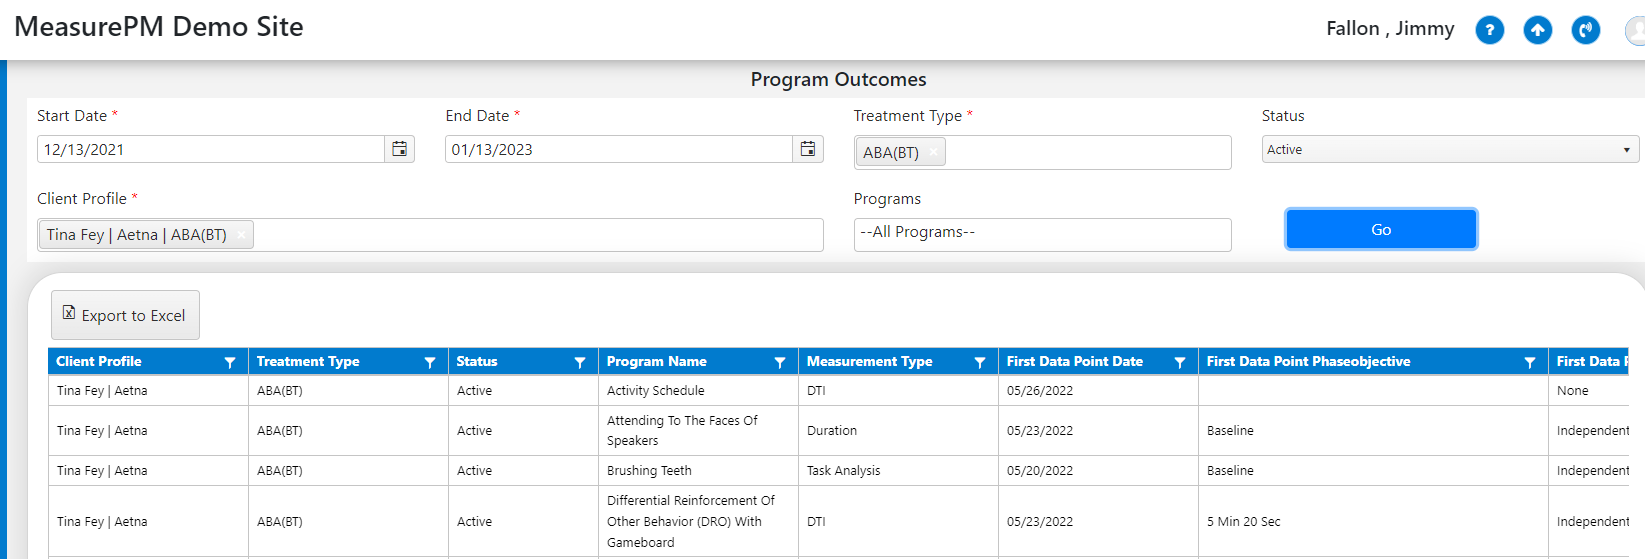This screenshot has width=1645, height=559.
Task: Remove the Tina Fey client profile tag
Action: [x=241, y=235]
